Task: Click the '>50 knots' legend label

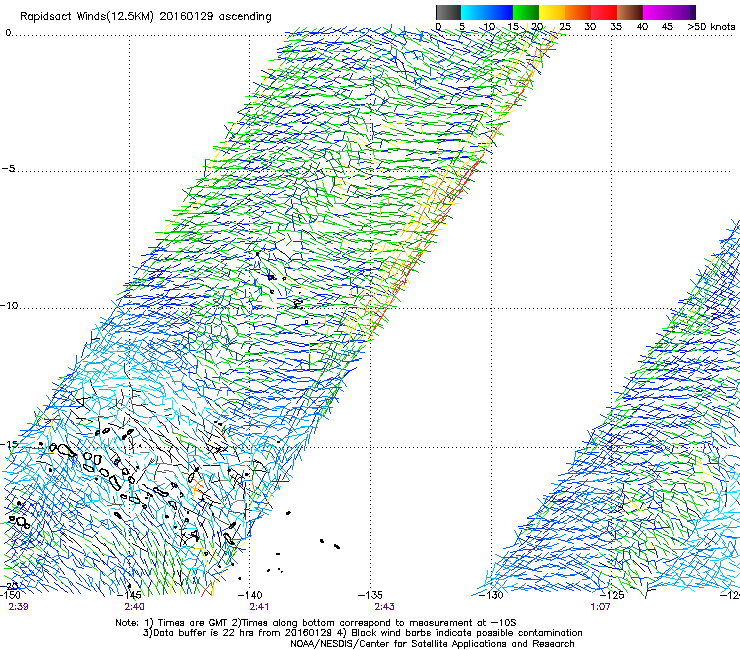Action: coord(711,27)
